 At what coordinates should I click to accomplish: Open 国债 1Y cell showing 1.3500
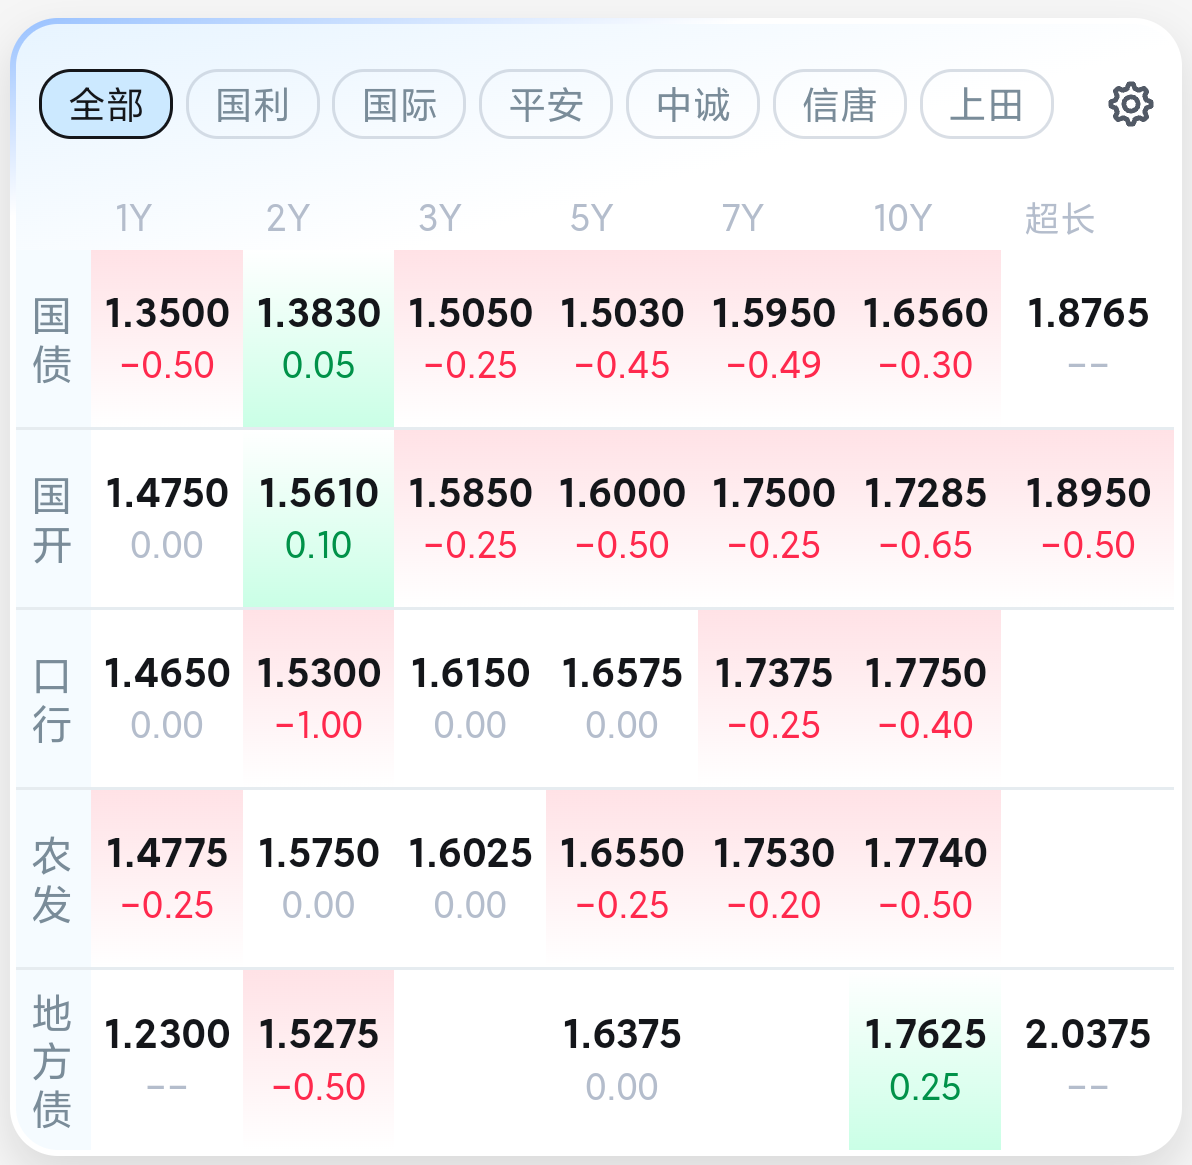coord(167,338)
